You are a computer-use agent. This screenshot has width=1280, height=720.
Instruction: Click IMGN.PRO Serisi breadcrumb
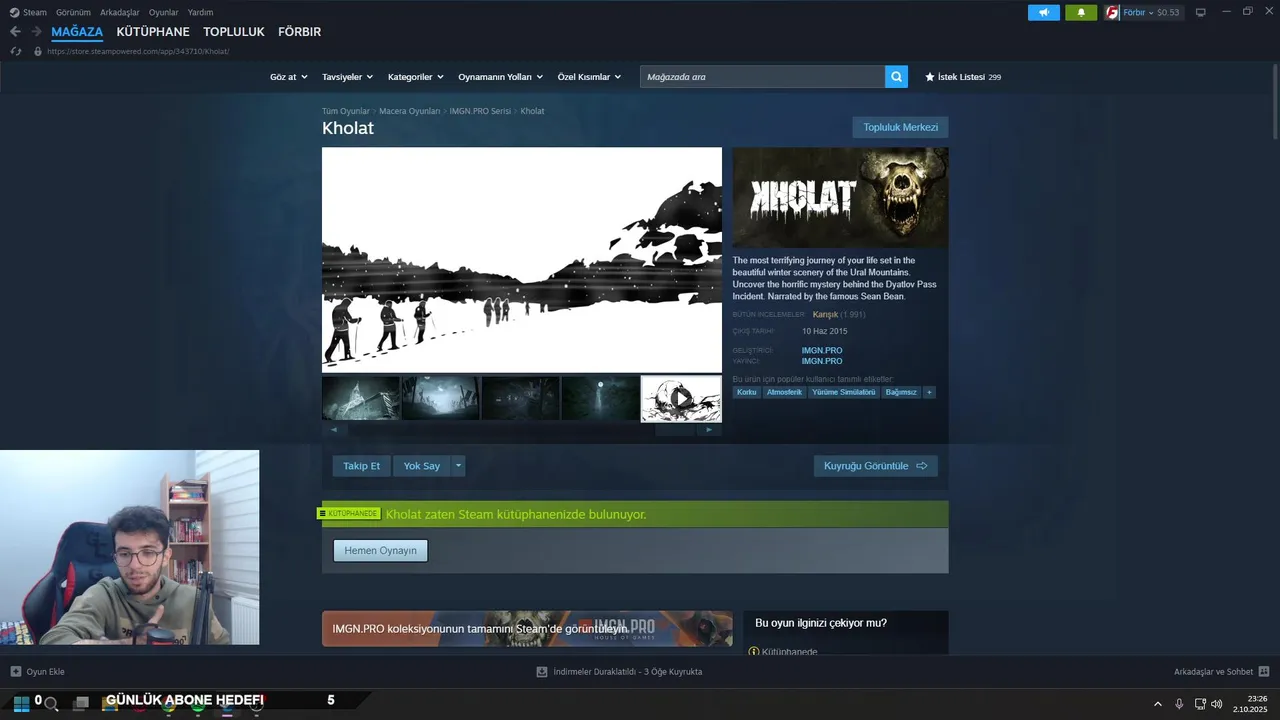(481, 111)
